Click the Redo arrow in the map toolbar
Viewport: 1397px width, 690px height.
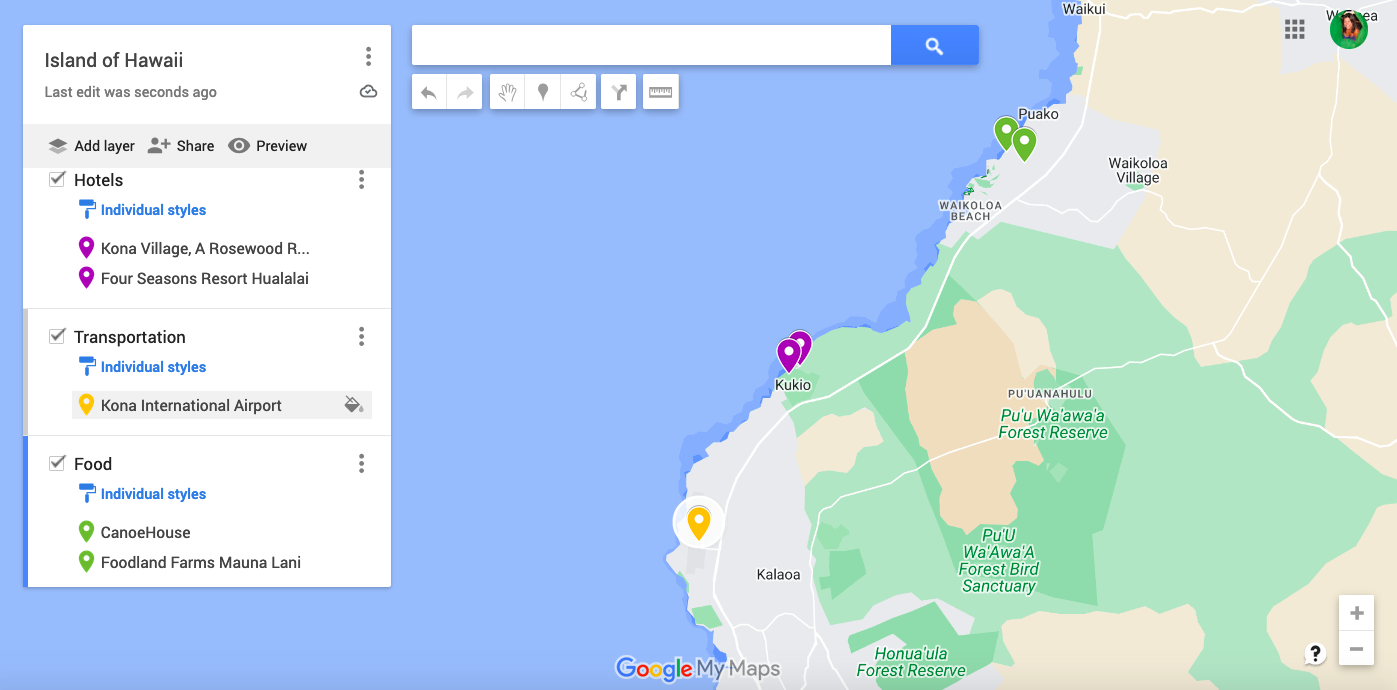tap(464, 91)
